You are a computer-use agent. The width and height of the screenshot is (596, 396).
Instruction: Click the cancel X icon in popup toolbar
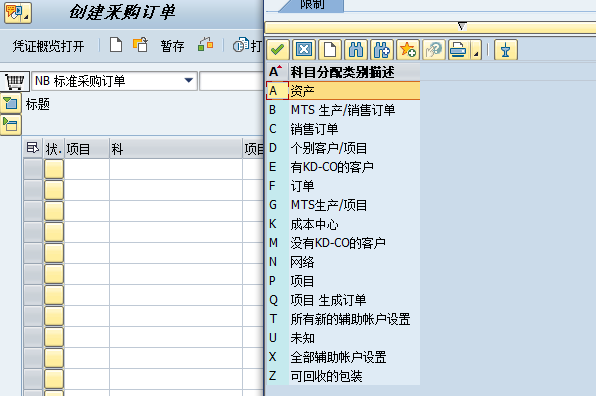tap(304, 50)
